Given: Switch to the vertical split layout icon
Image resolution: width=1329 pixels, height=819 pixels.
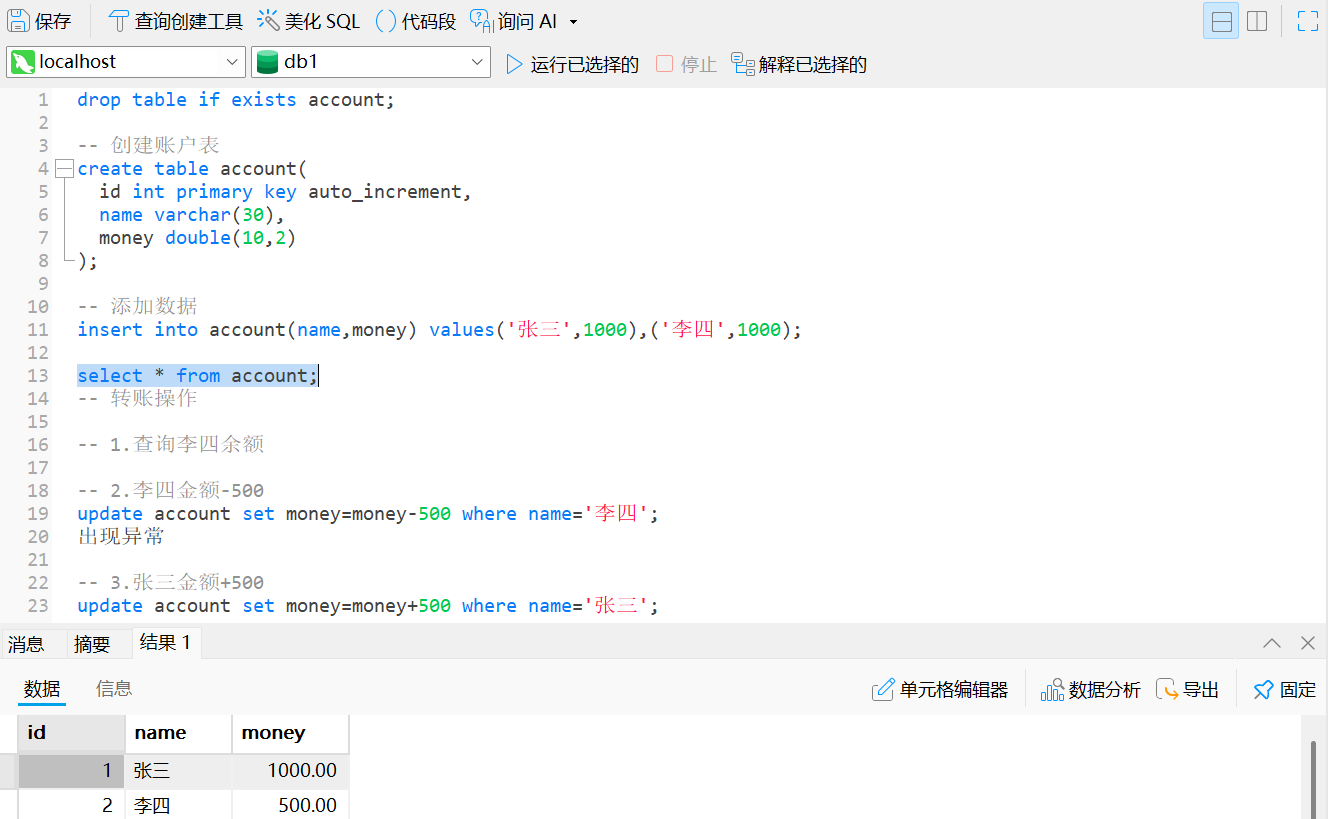Looking at the screenshot, I should [1257, 21].
